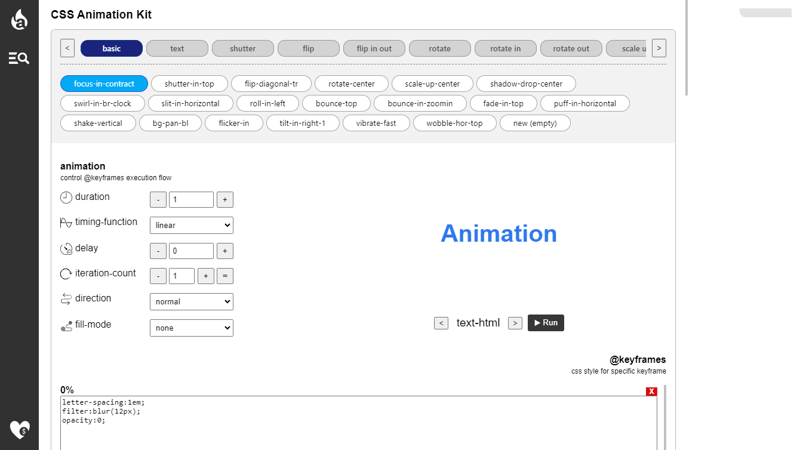Select shadow-drop-center animation preset
This screenshot has width=800, height=450.
[x=526, y=84]
